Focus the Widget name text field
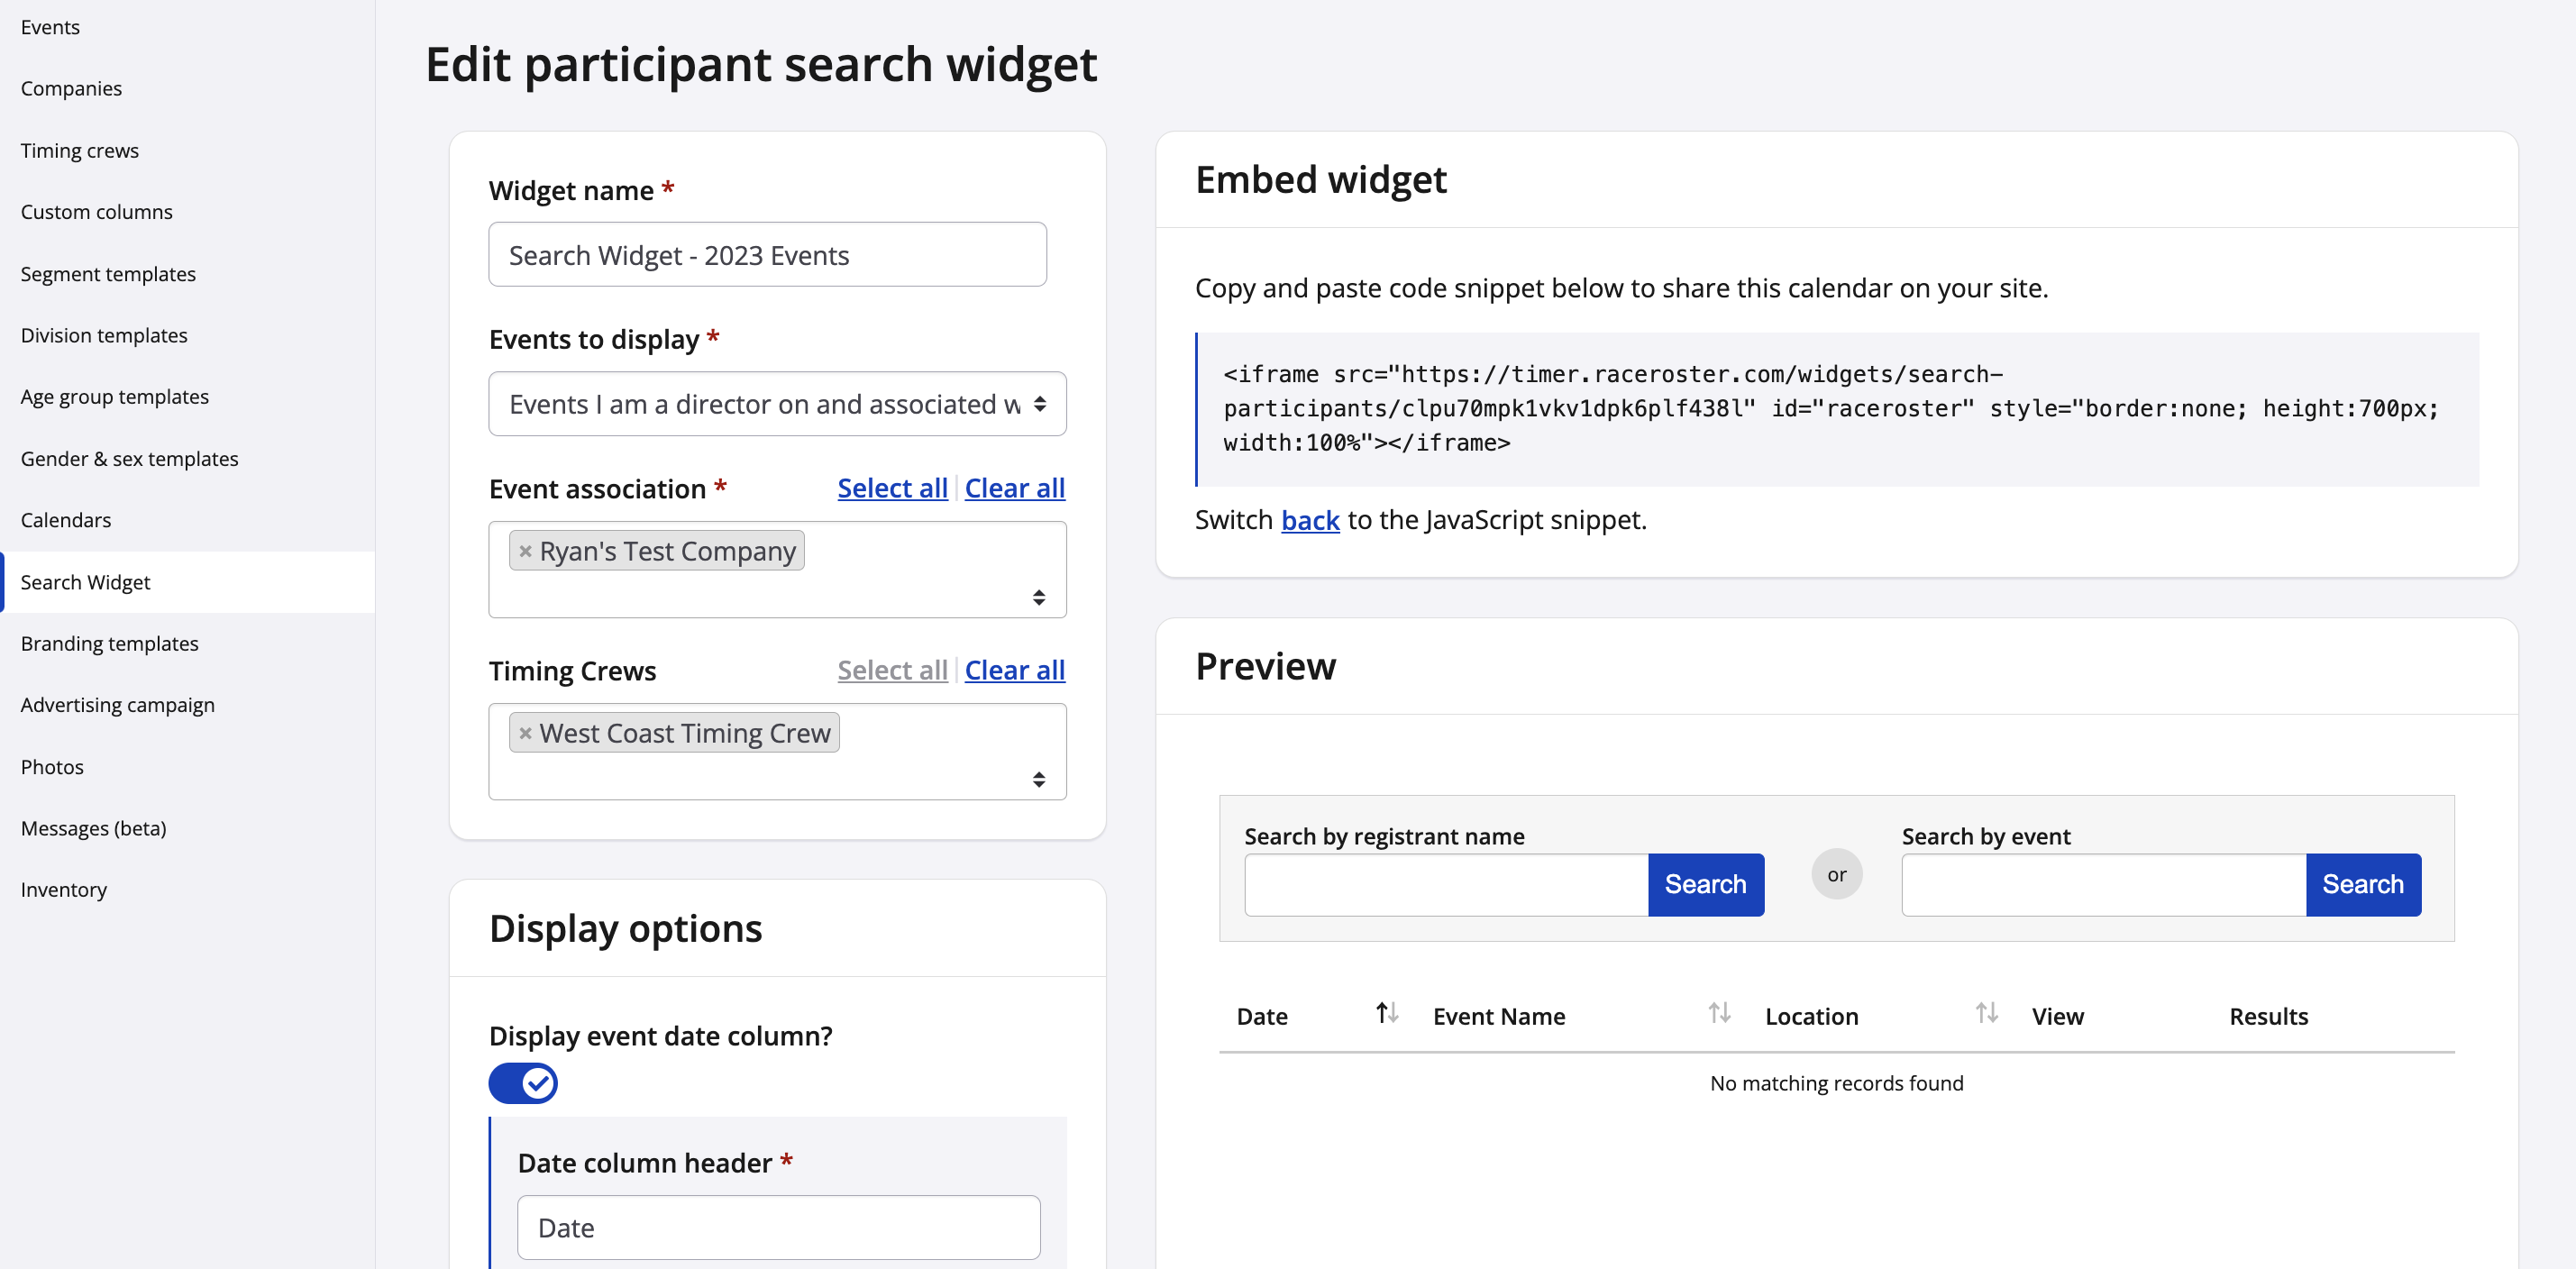This screenshot has height=1269, width=2576. (x=767, y=255)
